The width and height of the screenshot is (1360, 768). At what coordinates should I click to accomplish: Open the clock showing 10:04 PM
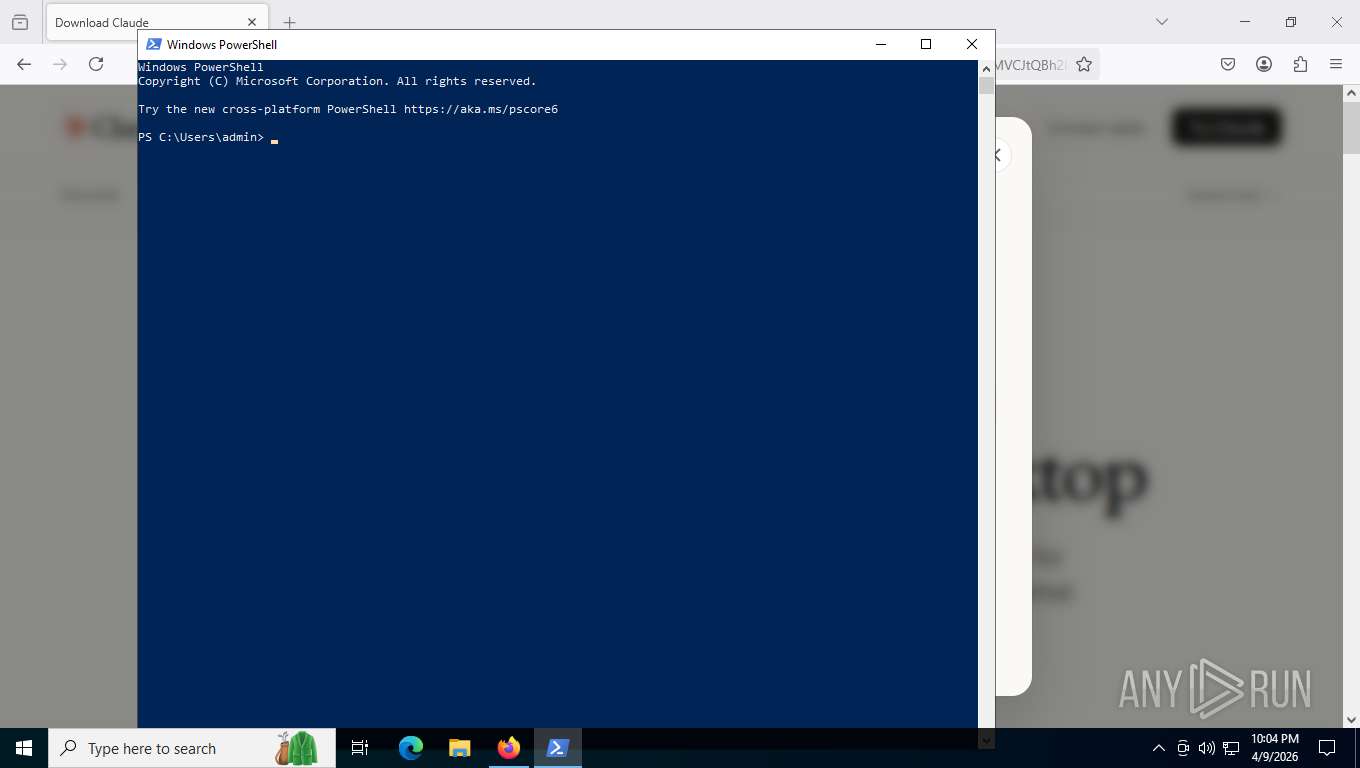(1275, 748)
